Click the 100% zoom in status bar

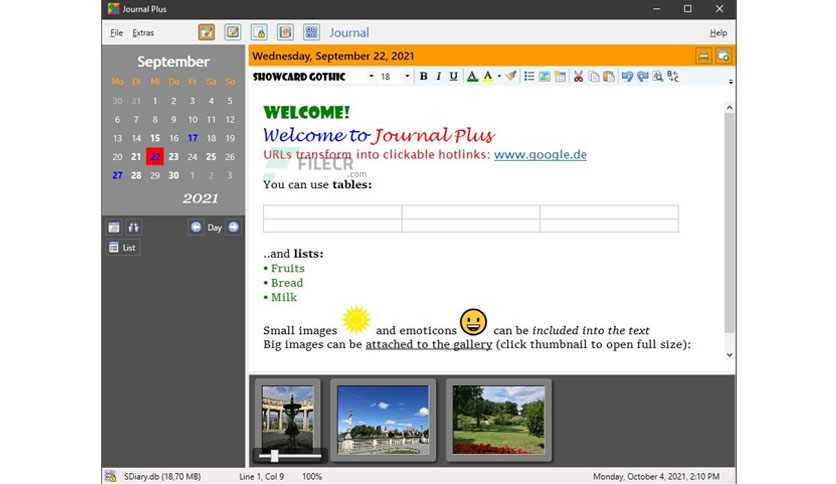pos(312,477)
